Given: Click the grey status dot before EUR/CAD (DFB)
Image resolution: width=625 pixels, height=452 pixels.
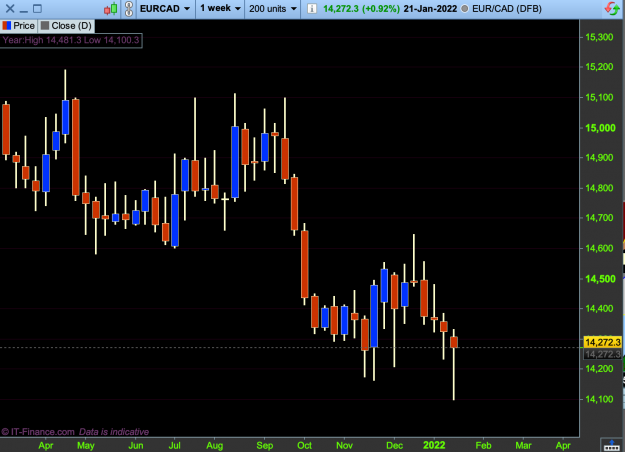Looking at the screenshot, I should (464, 8).
